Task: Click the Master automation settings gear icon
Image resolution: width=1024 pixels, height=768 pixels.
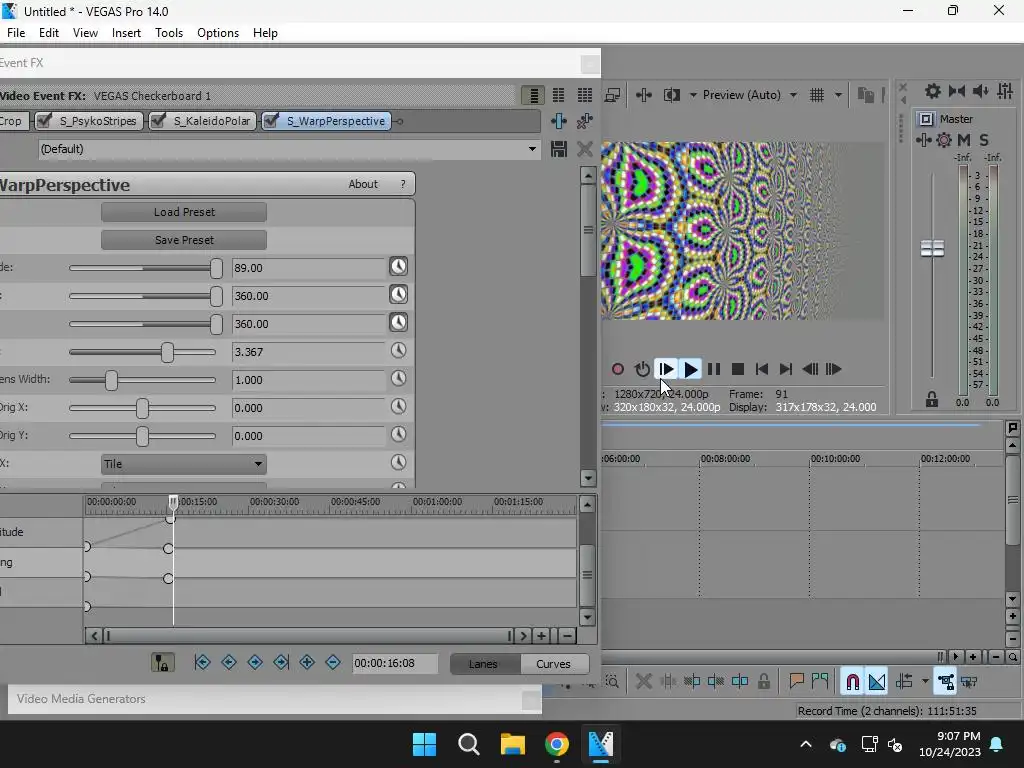Action: click(944, 140)
